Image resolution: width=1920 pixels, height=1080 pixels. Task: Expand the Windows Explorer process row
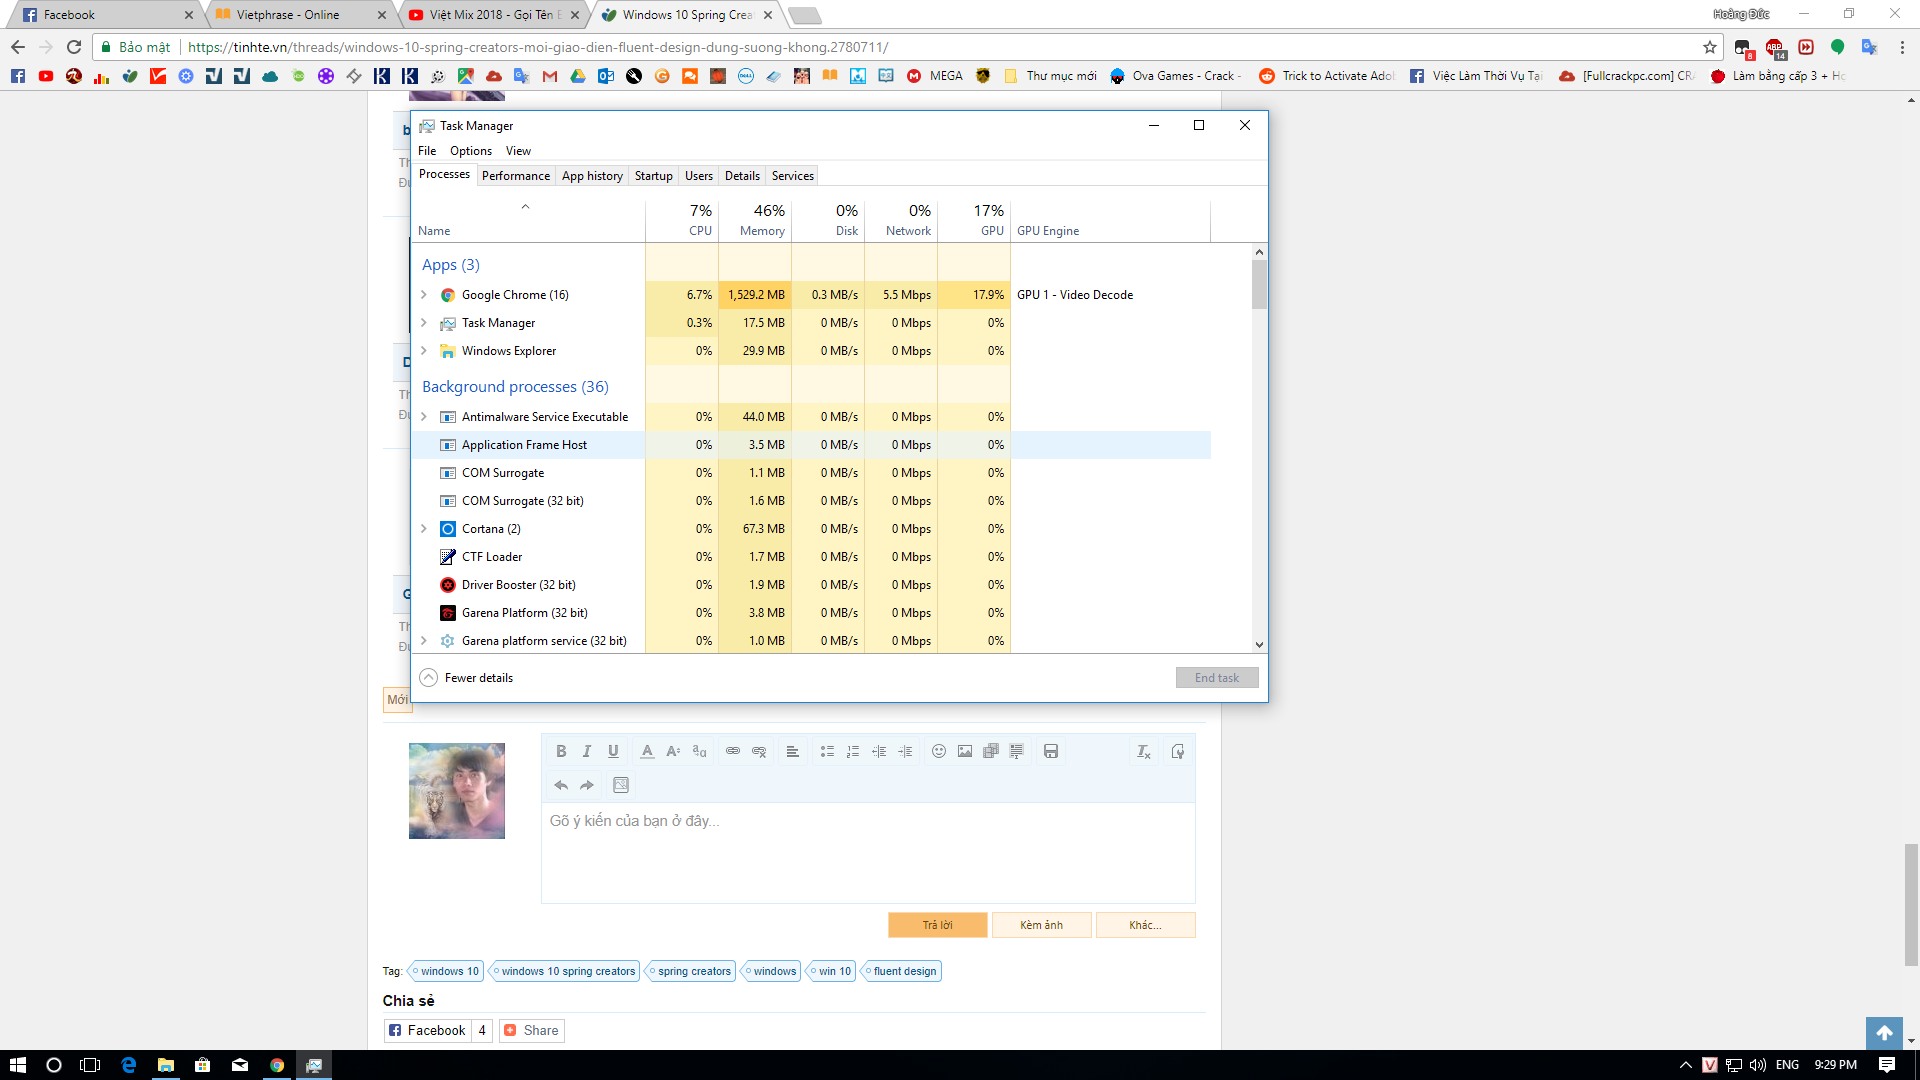coord(424,351)
